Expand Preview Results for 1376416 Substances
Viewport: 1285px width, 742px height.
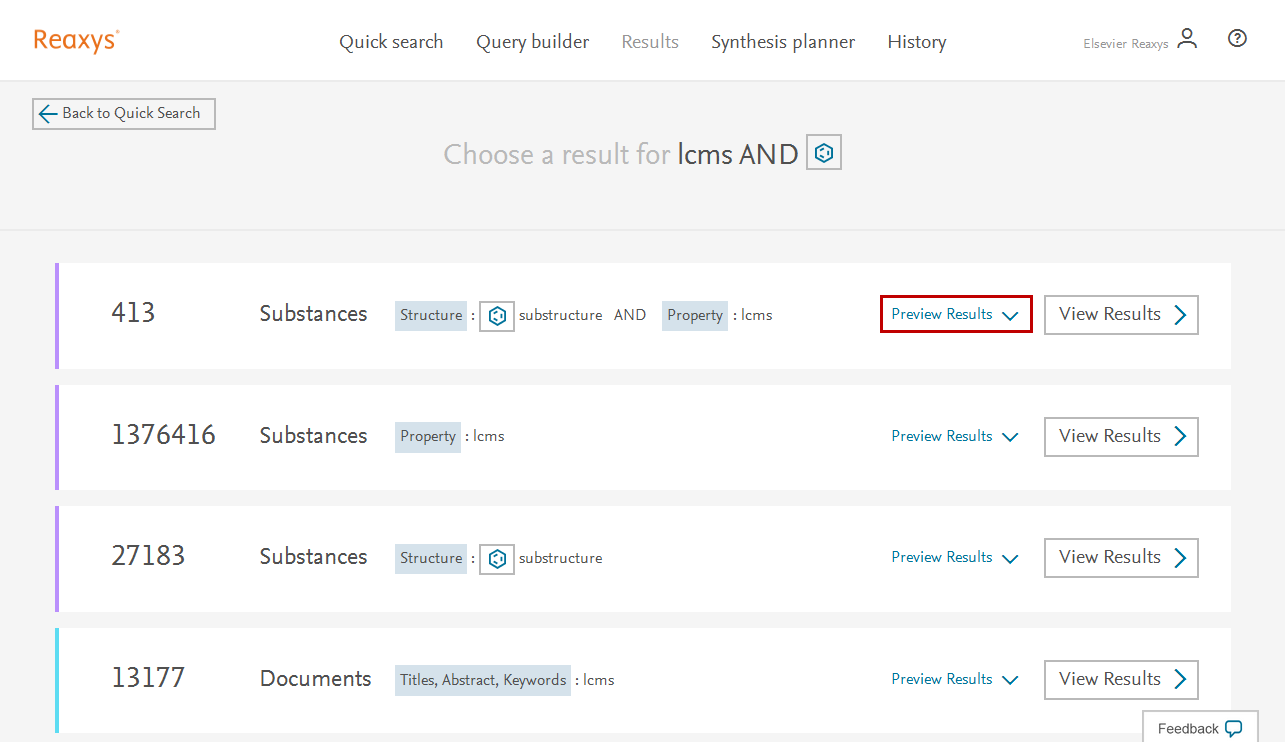point(955,436)
